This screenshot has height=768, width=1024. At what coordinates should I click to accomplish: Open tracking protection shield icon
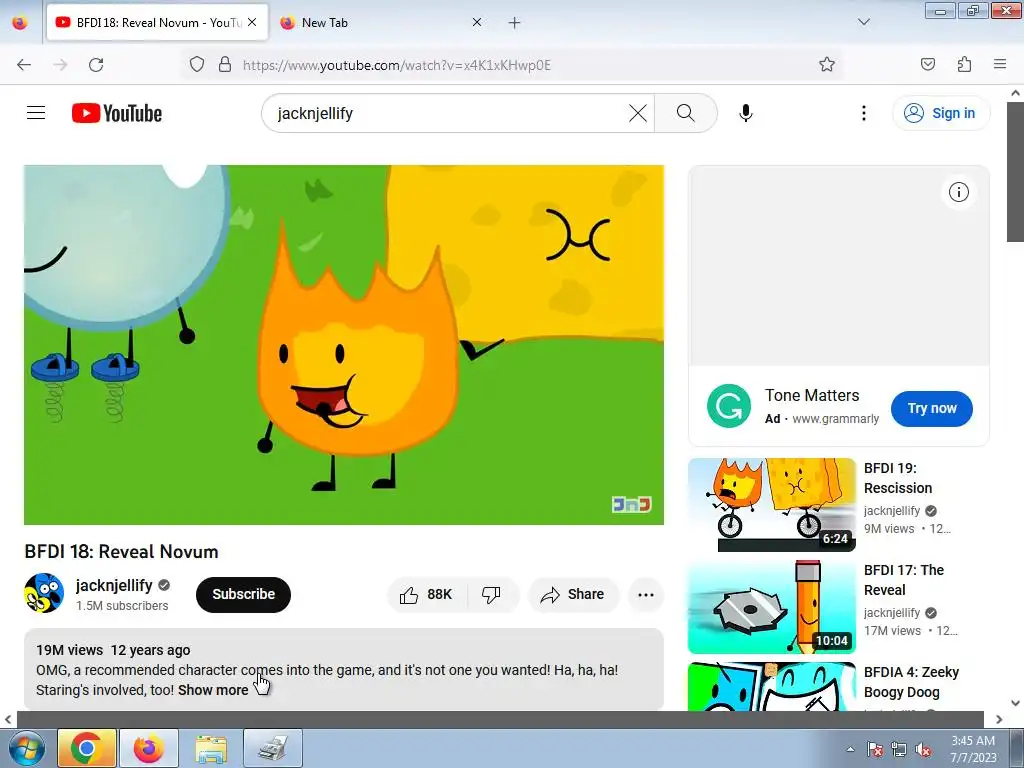(197, 64)
